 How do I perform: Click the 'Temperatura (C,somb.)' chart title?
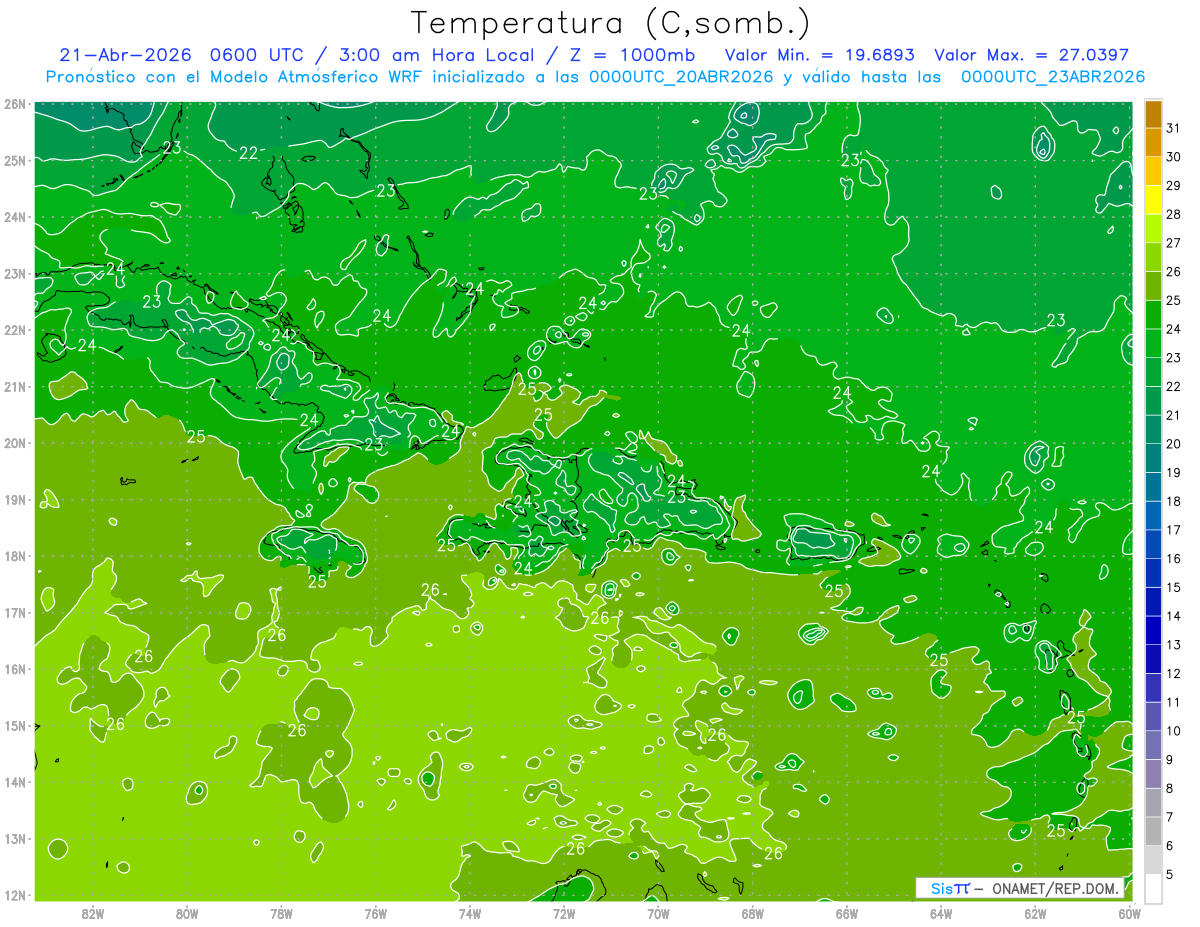coord(610,22)
